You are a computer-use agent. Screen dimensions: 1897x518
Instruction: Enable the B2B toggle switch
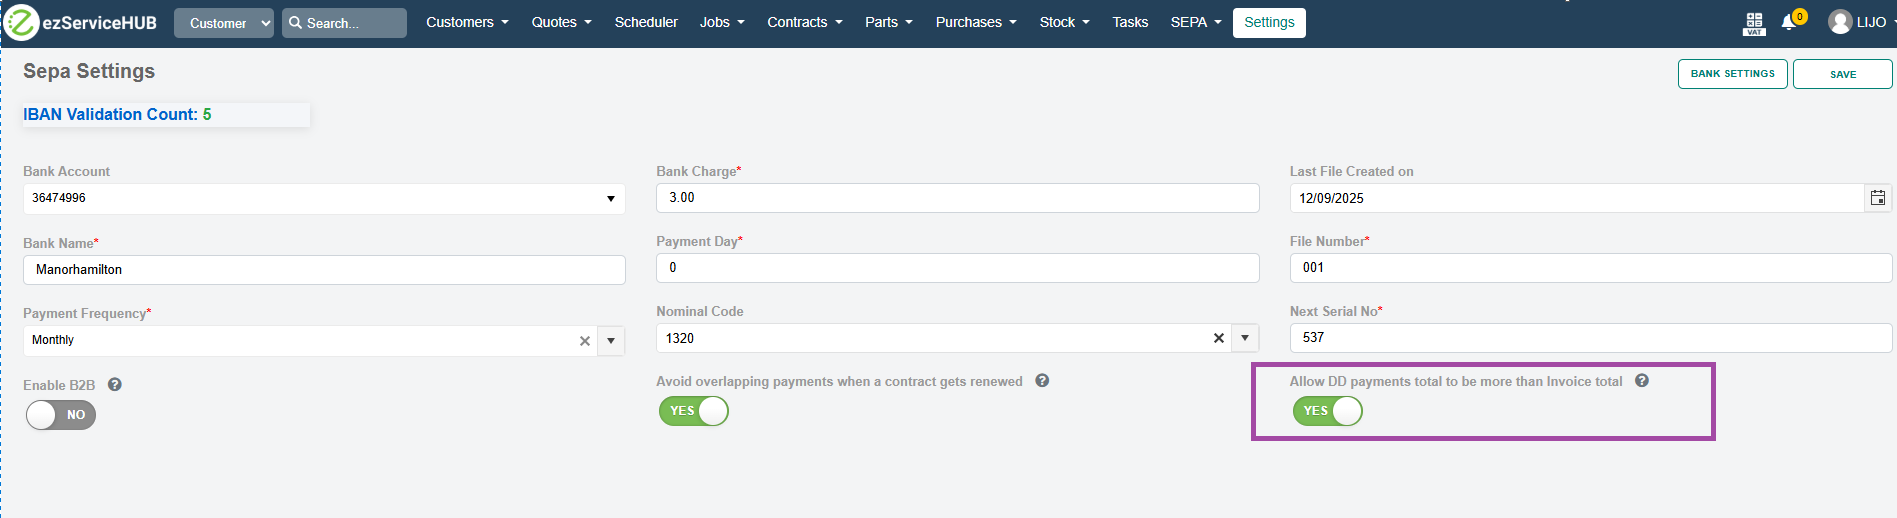click(61, 415)
